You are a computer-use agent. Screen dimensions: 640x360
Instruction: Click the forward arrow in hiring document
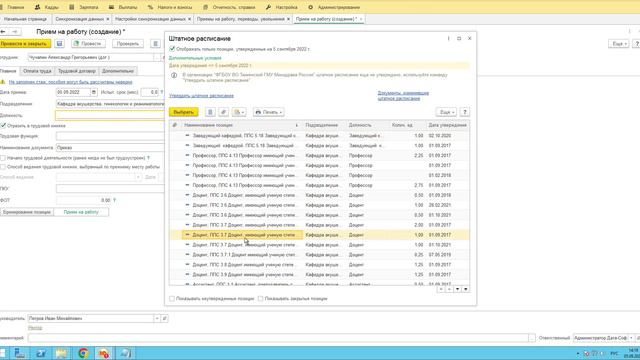(x=15, y=32)
